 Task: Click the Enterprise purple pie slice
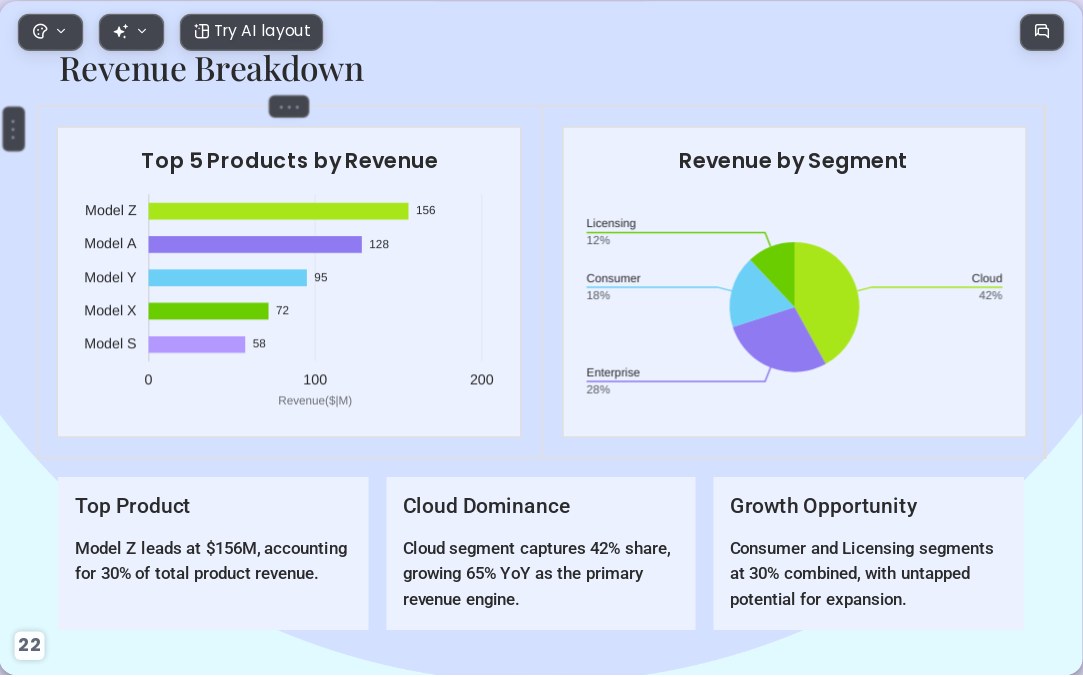[x=780, y=338]
